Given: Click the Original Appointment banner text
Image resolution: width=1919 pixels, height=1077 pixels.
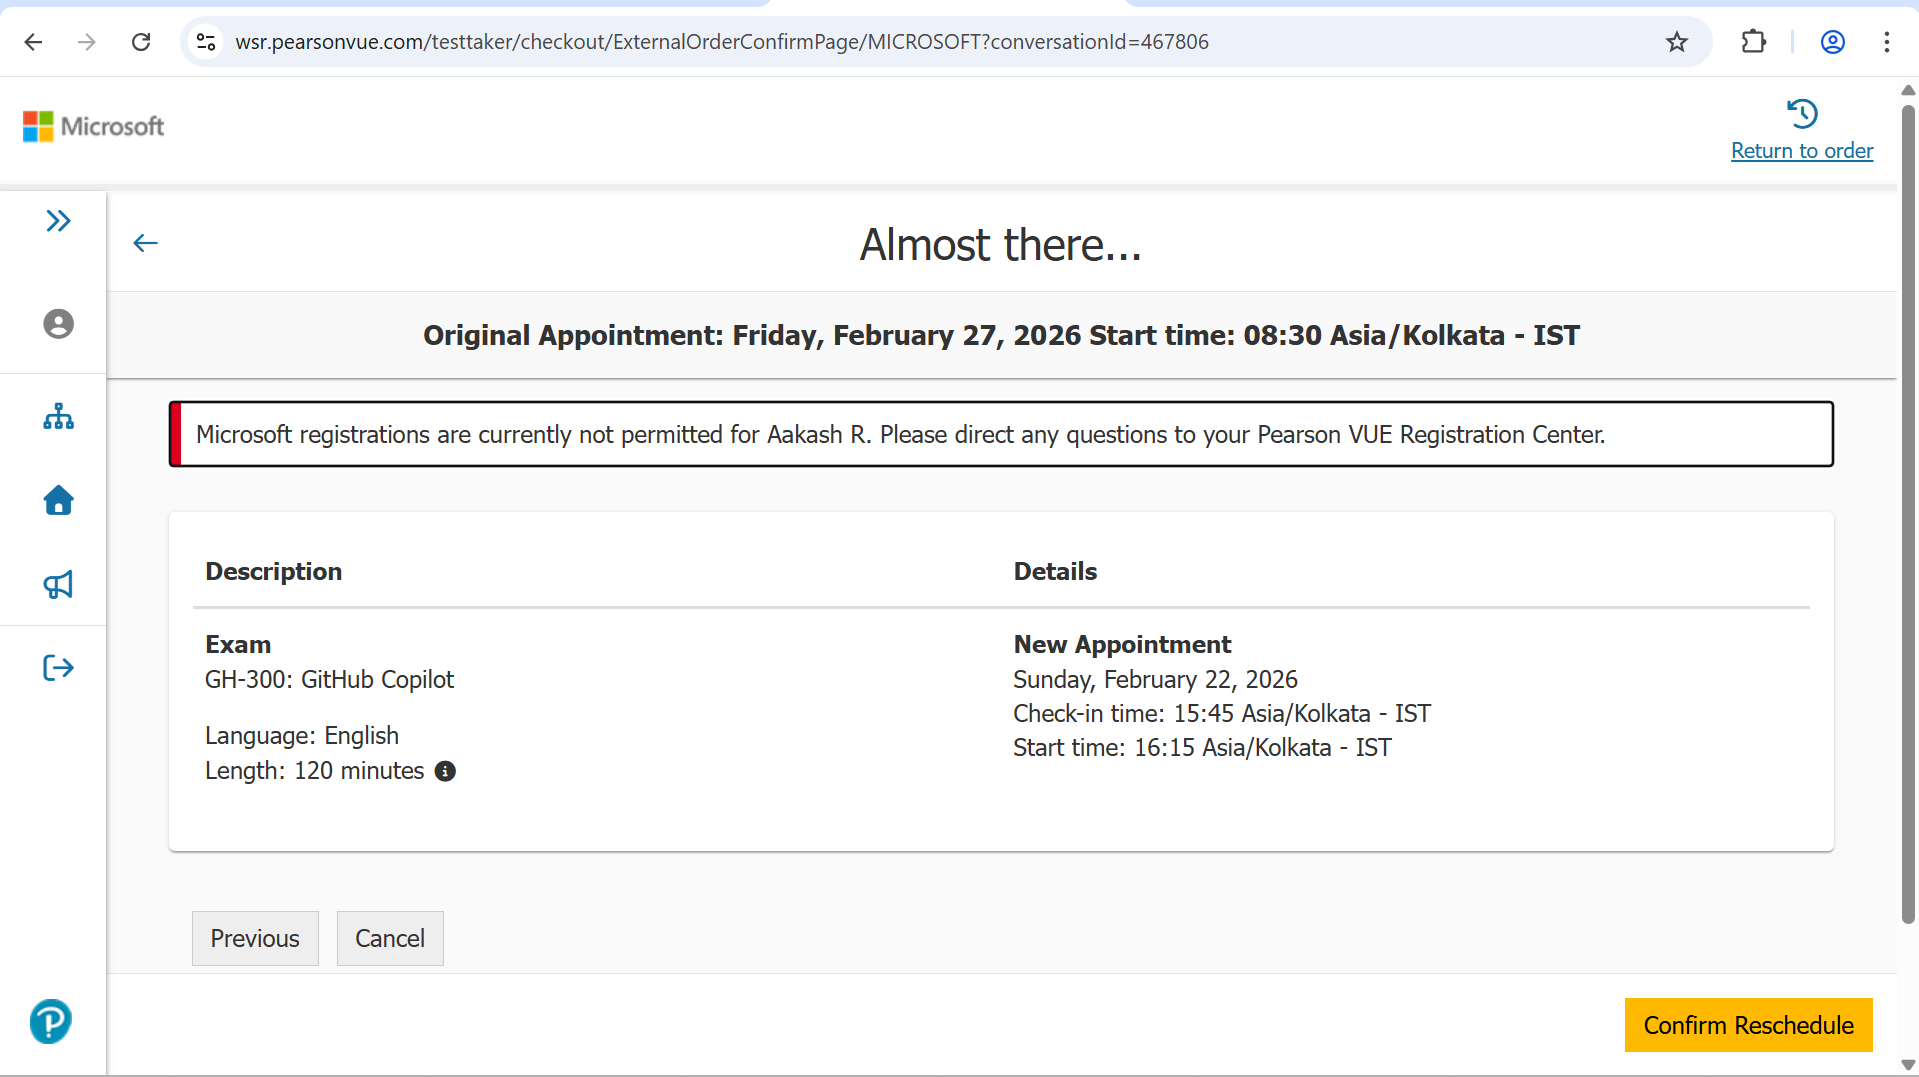Looking at the screenshot, I should [1001, 335].
